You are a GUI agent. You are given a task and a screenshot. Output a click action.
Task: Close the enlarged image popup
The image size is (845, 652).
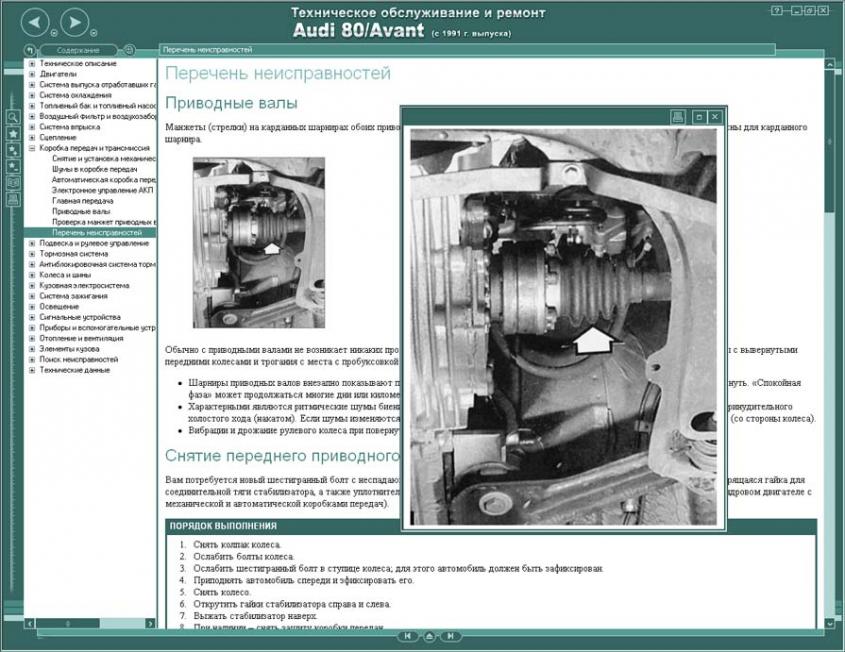[715, 116]
